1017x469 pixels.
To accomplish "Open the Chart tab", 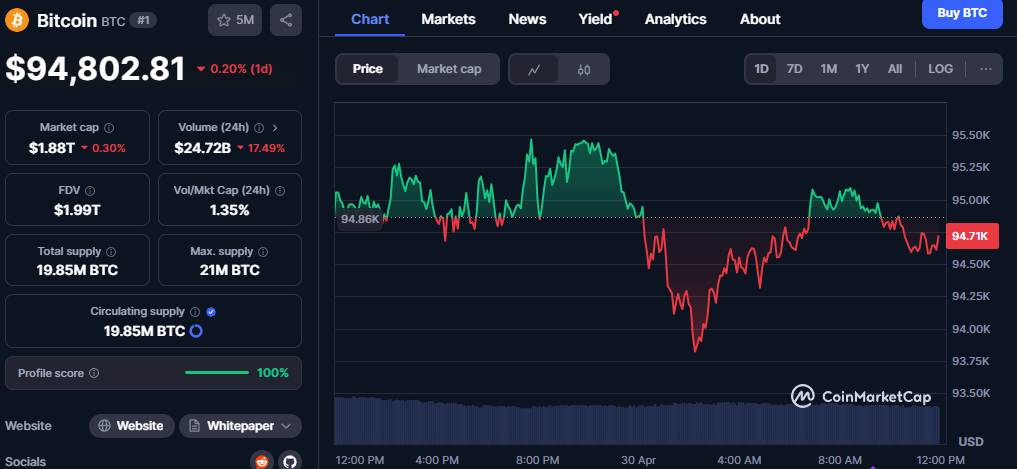I will 370,19.
